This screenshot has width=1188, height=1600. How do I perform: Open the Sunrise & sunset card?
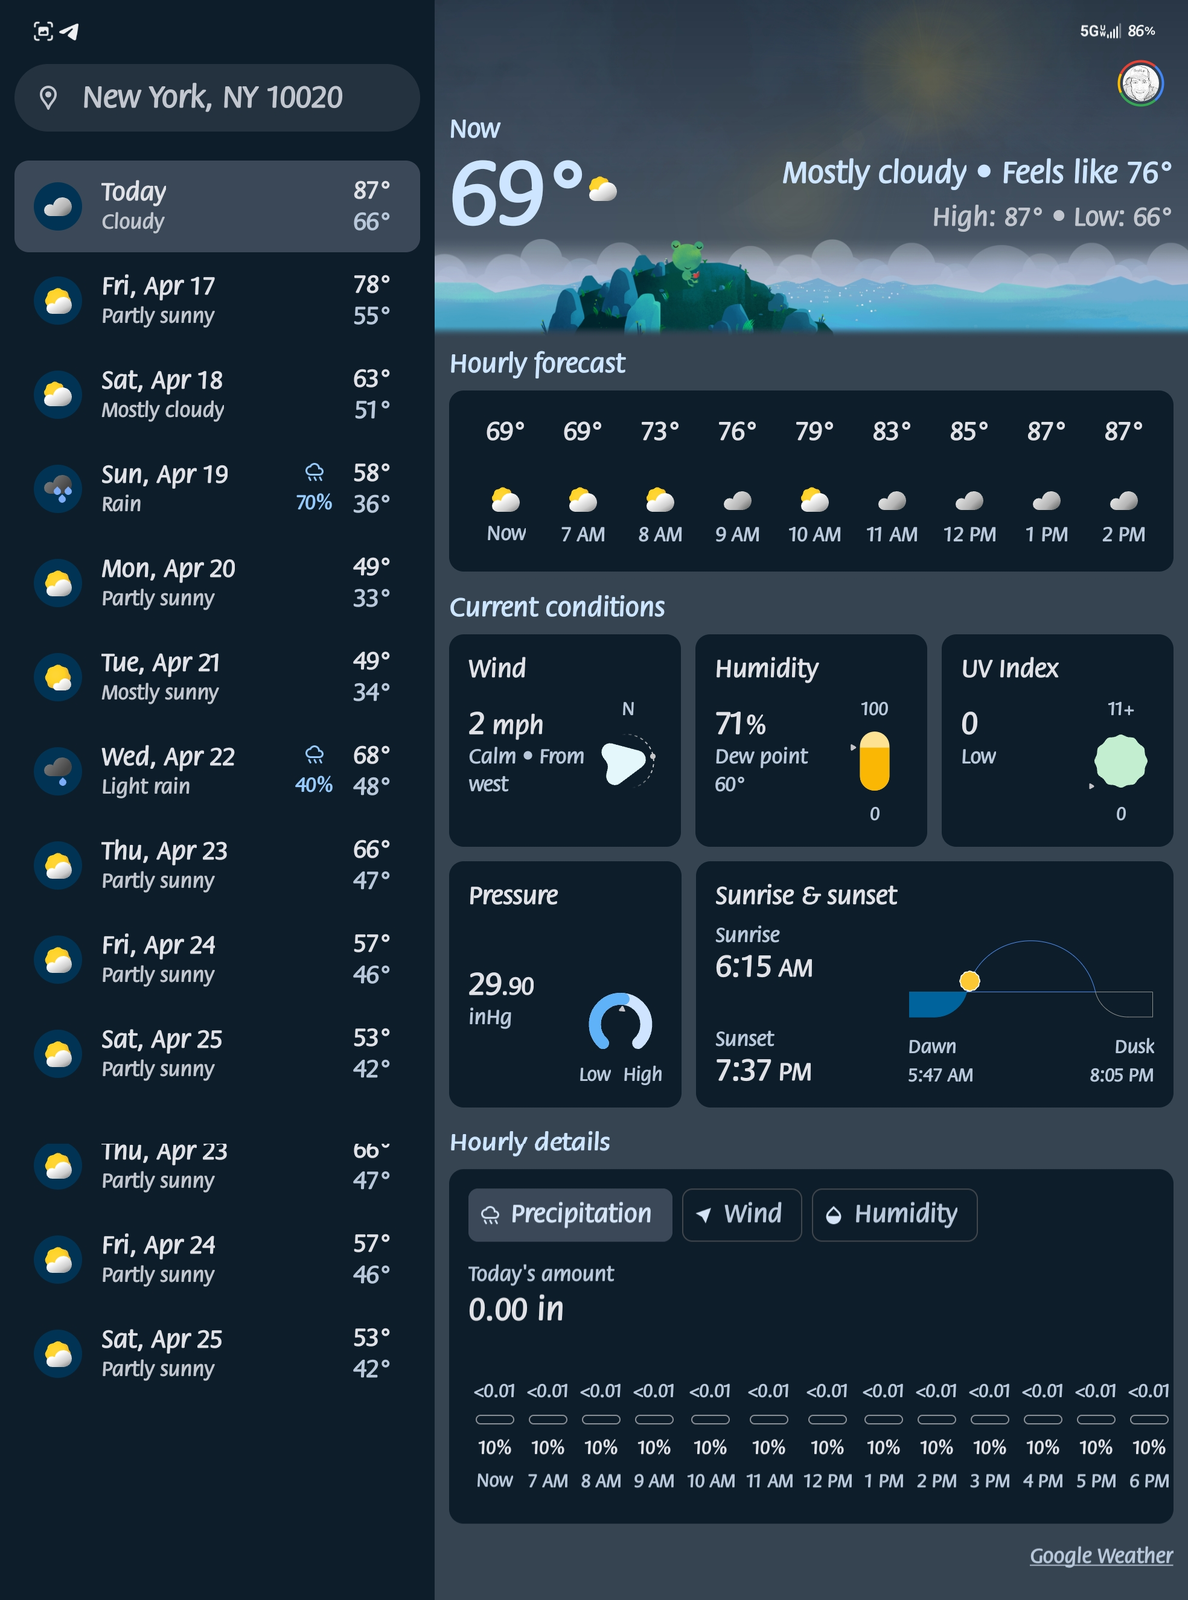coord(934,984)
